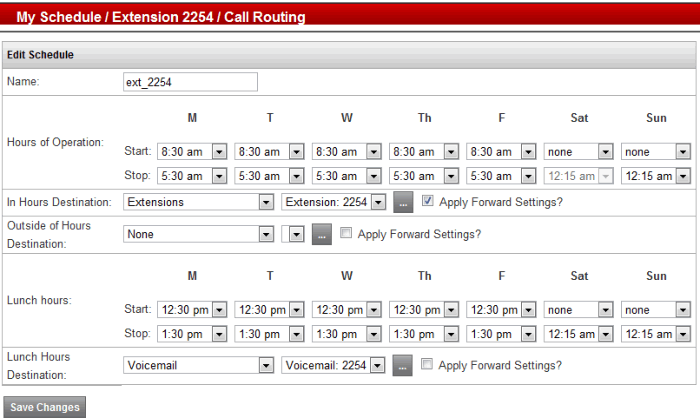
Task: Open Tuesday lunch Stop 1:30 pm dropdown
Action: click(269, 334)
